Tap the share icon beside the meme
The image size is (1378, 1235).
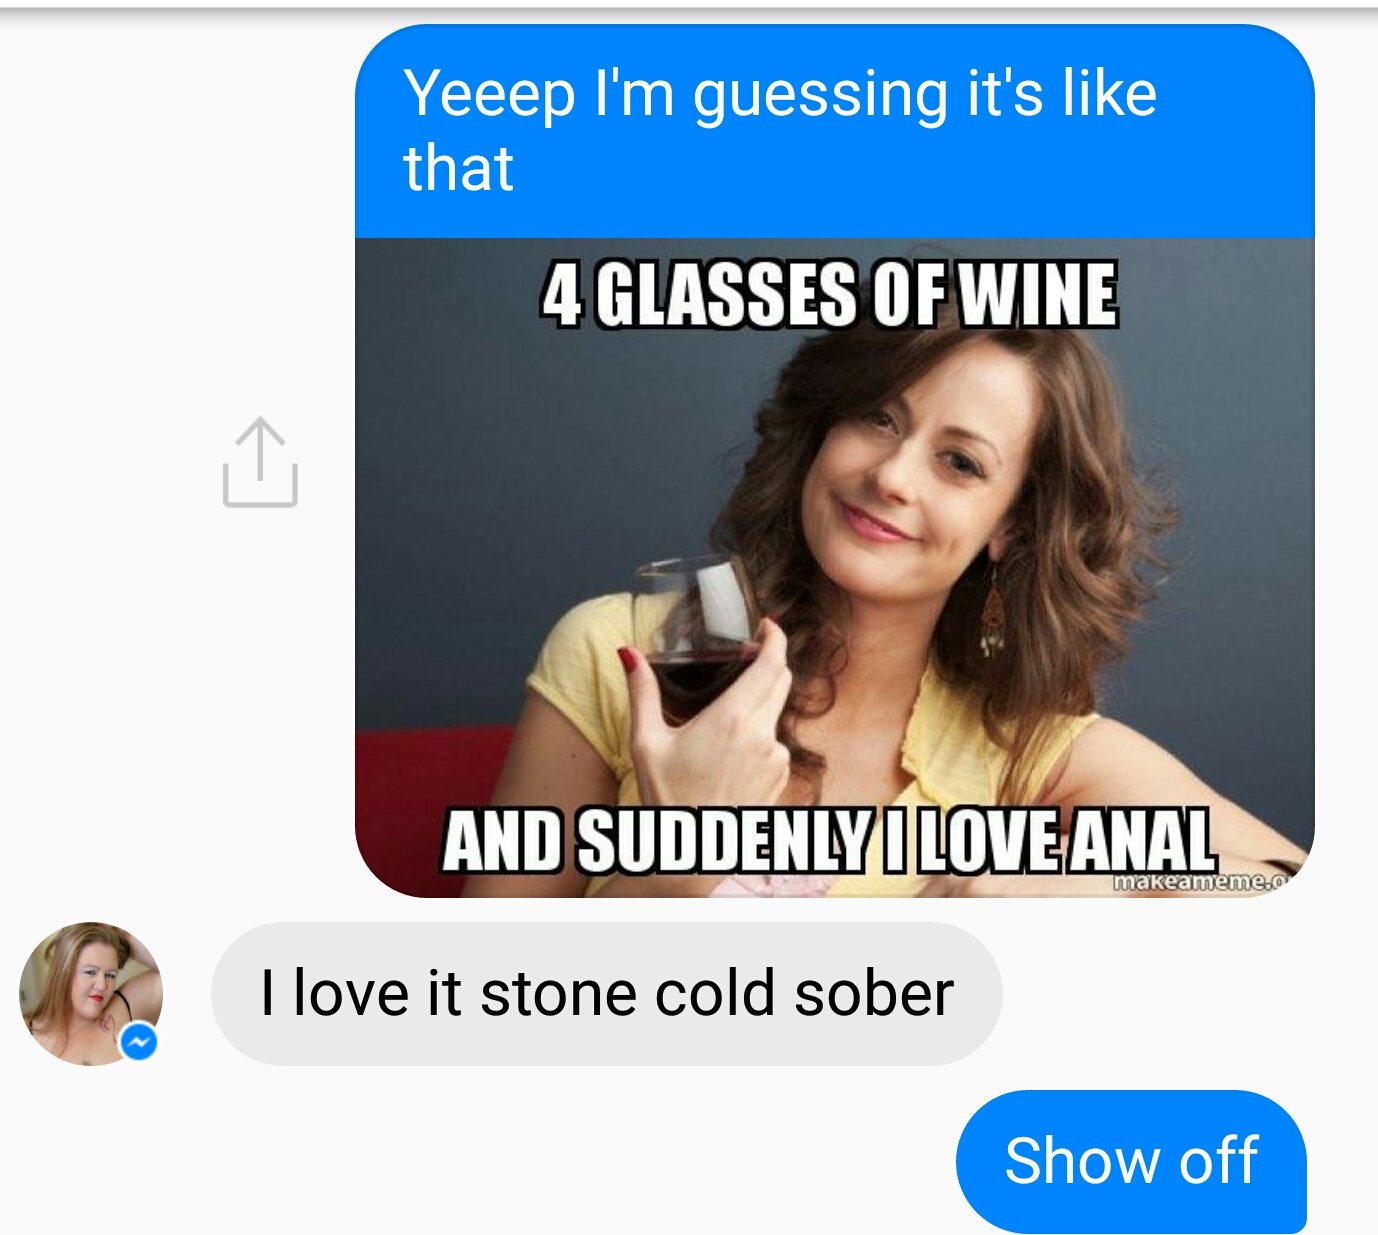[260, 463]
